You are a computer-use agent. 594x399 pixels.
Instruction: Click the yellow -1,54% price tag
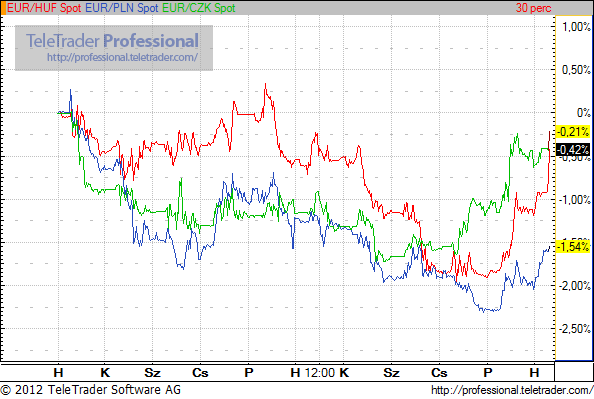574,247
